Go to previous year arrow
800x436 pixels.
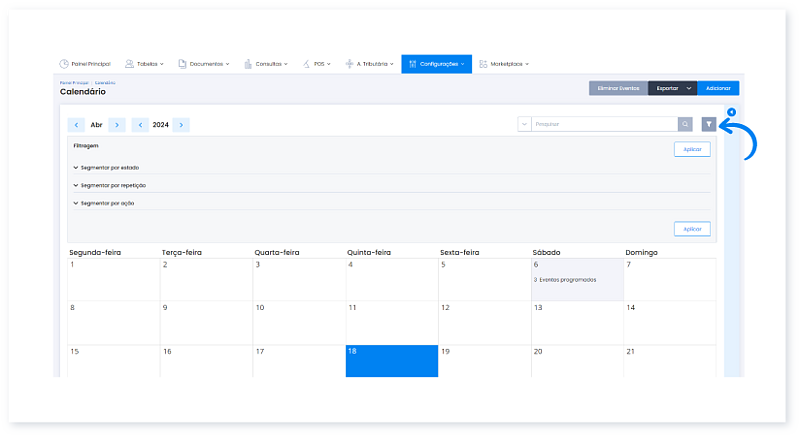140,125
